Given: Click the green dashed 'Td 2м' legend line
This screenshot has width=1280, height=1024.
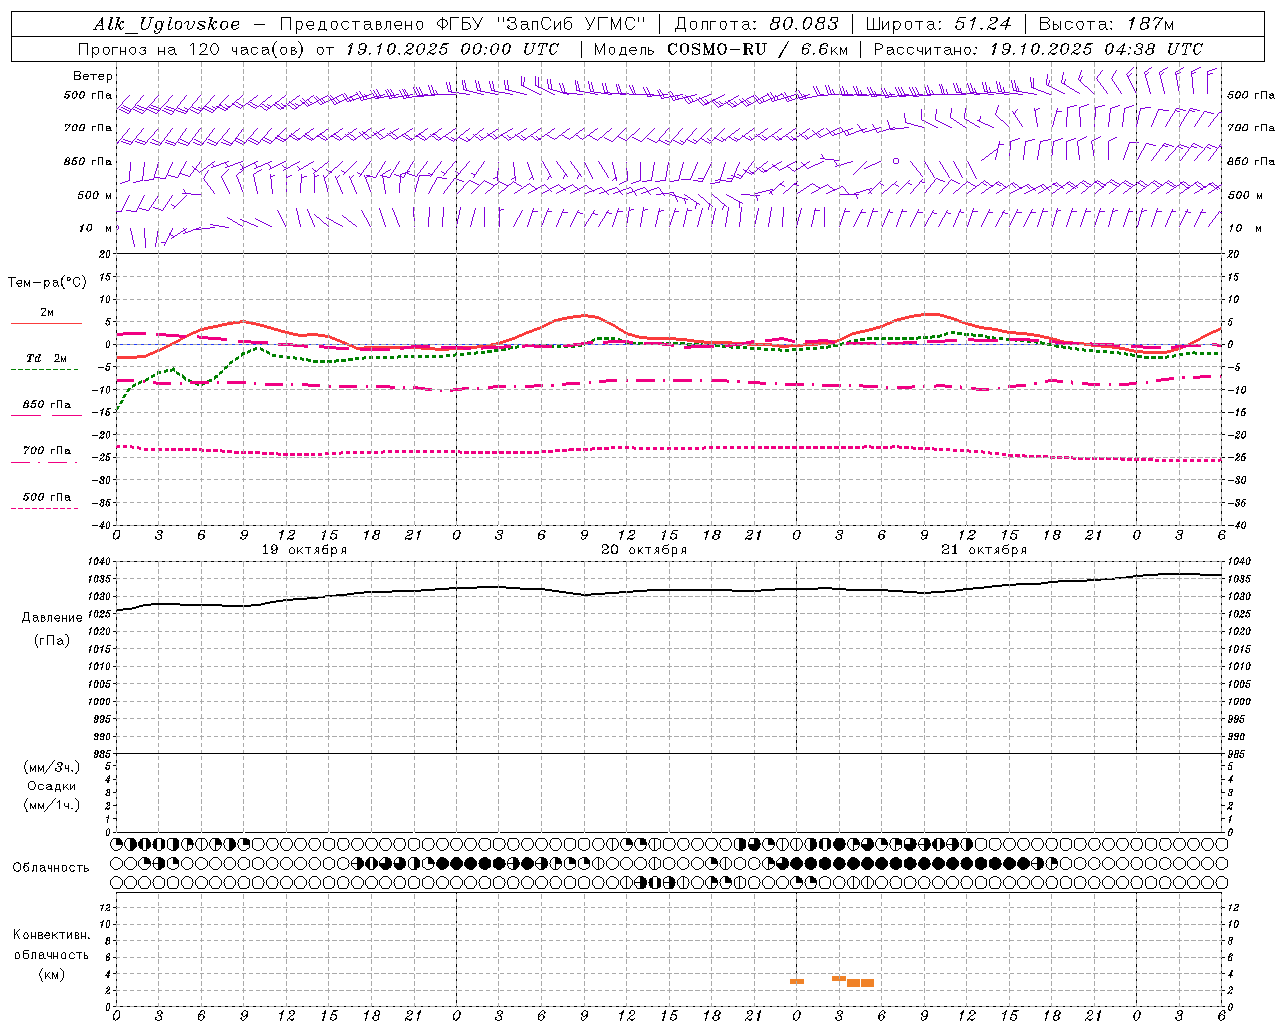Looking at the screenshot, I should tap(44, 370).
